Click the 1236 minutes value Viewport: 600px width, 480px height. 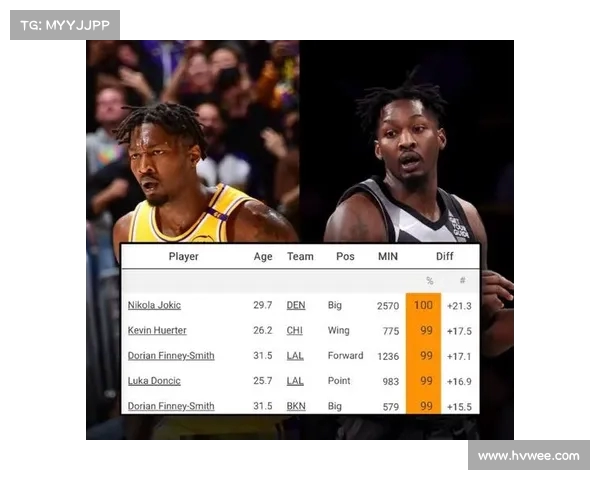[388, 356]
